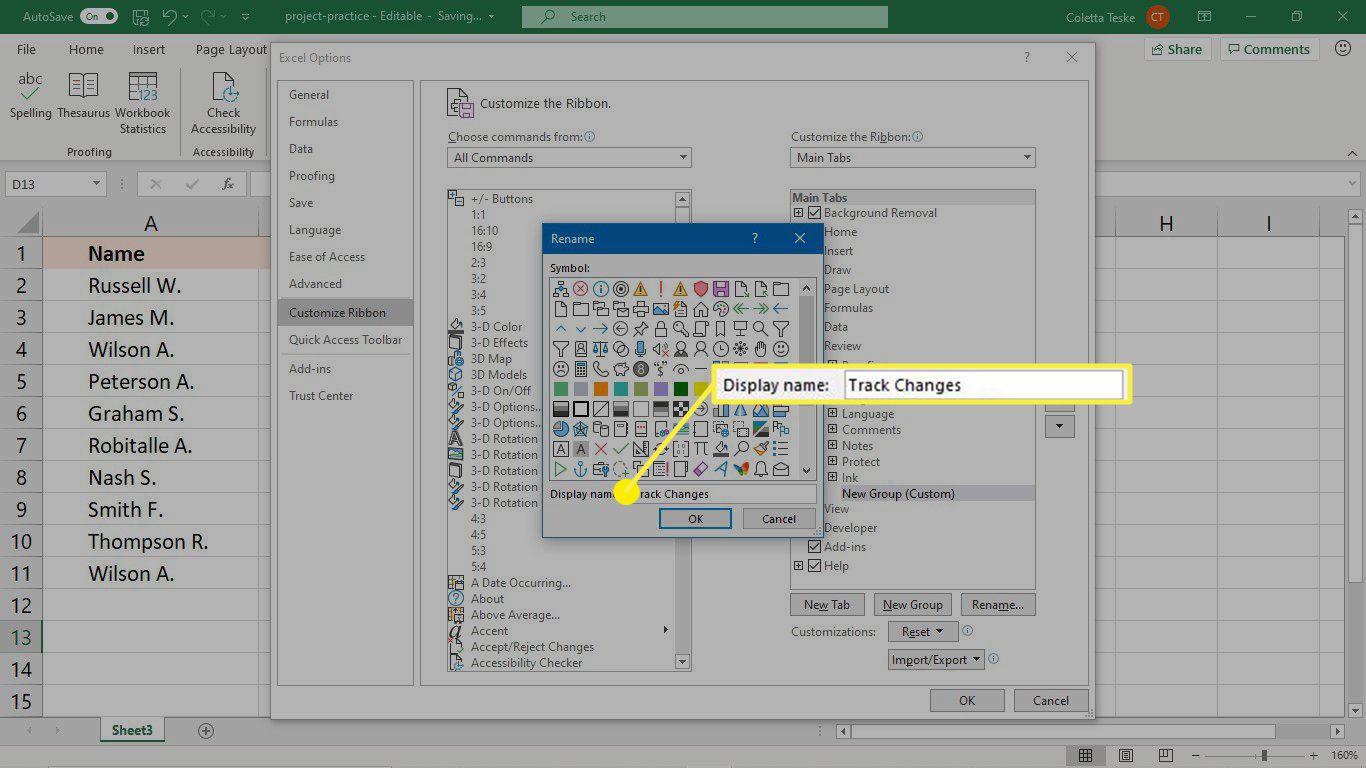Viewport: 1366px width, 768px height.
Task: Click the New Tab button
Action: tap(827, 605)
